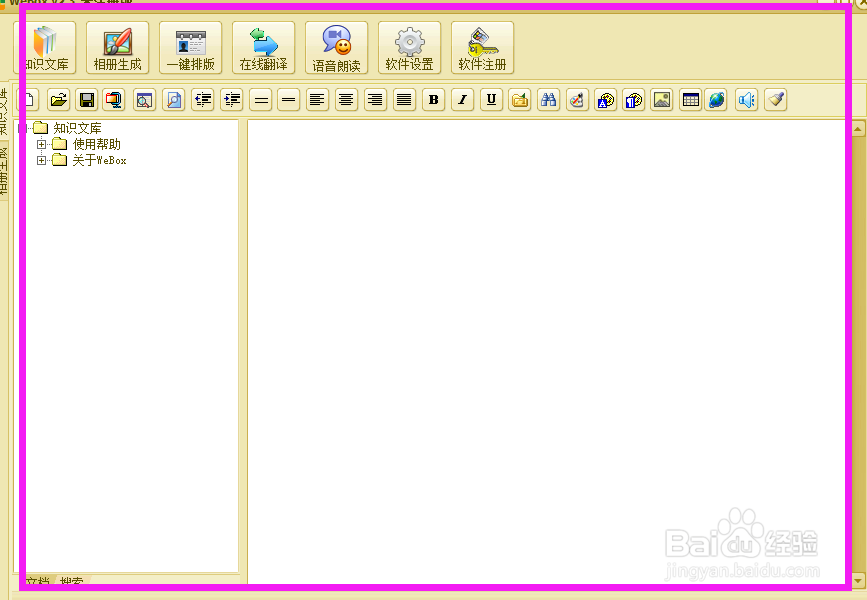Expand the 关于WeBox tree node
867x600 pixels.
tap(41, 160)
